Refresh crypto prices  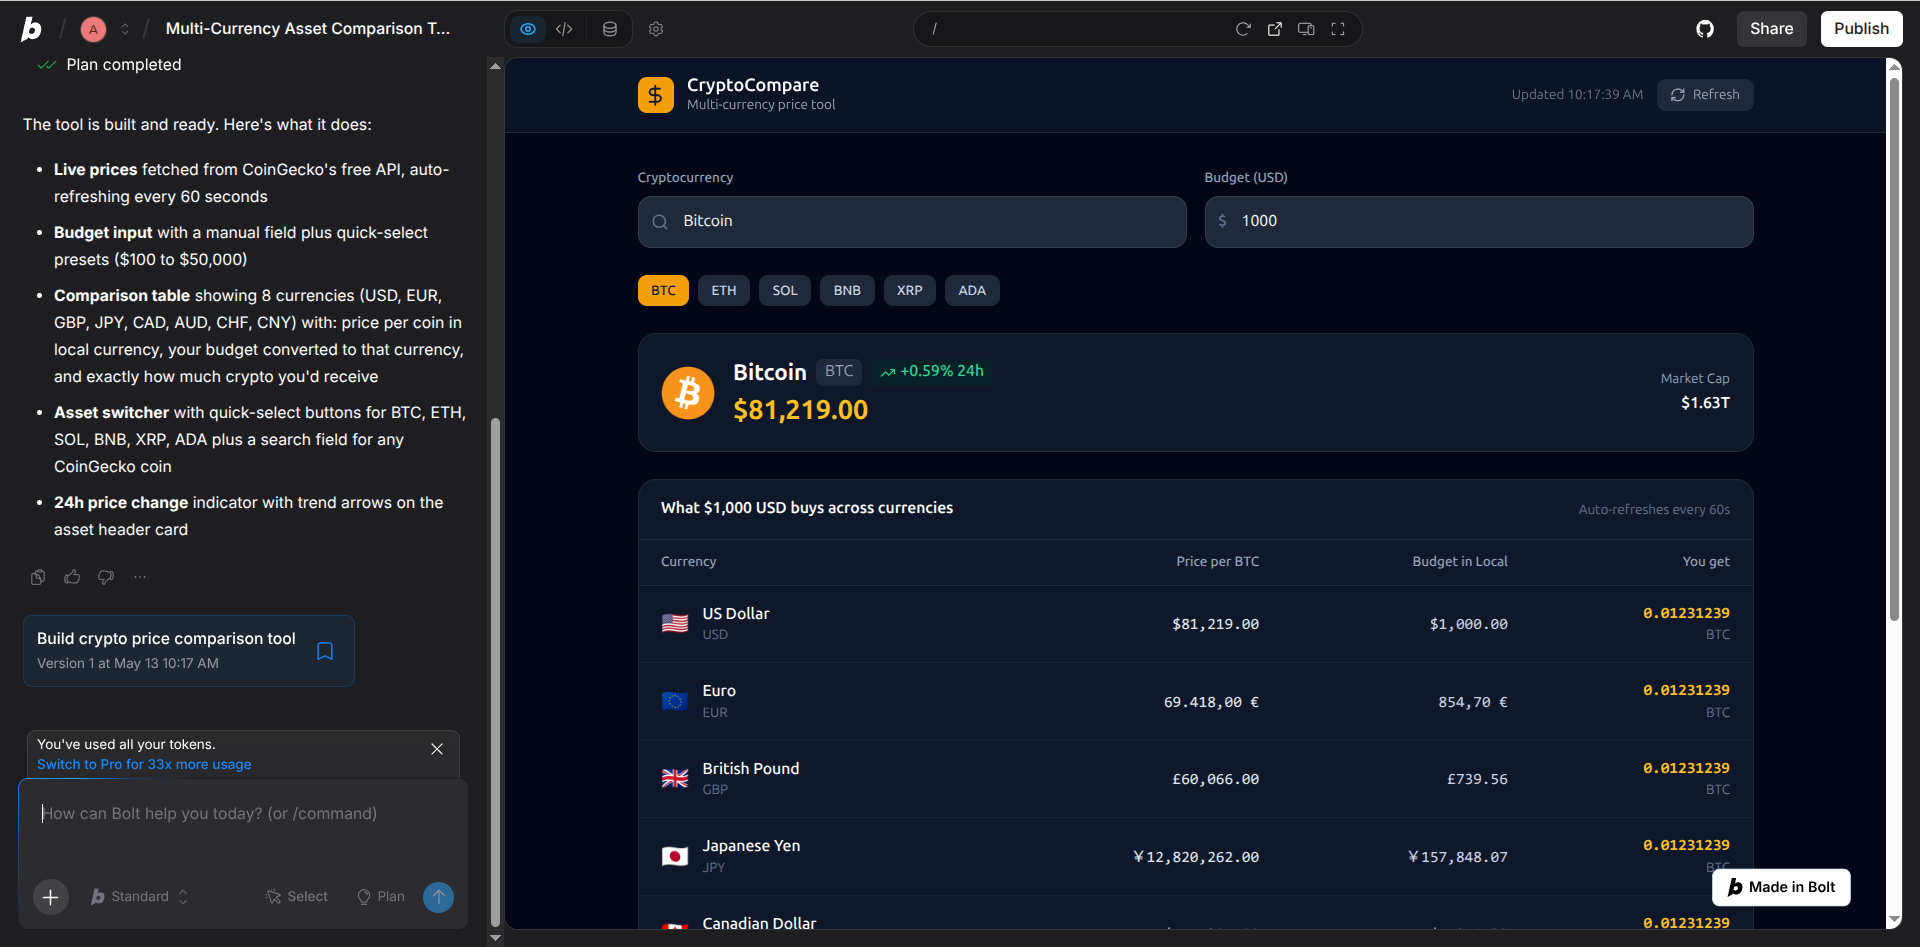tap(1705, 95)
